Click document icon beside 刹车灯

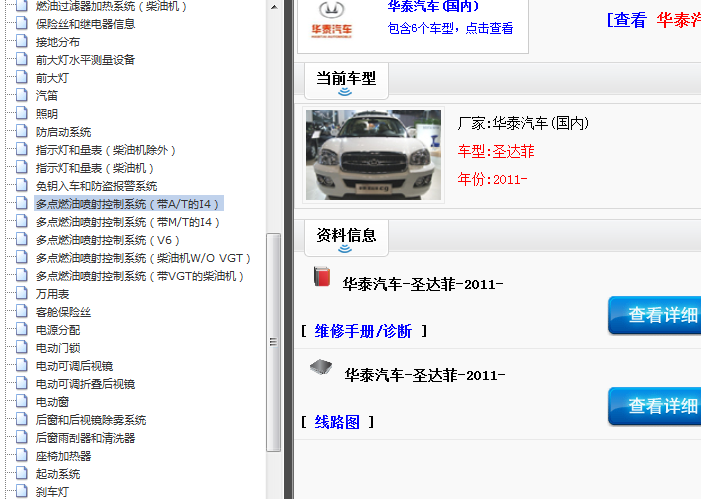pyautogui.click(x=21, y=491)
